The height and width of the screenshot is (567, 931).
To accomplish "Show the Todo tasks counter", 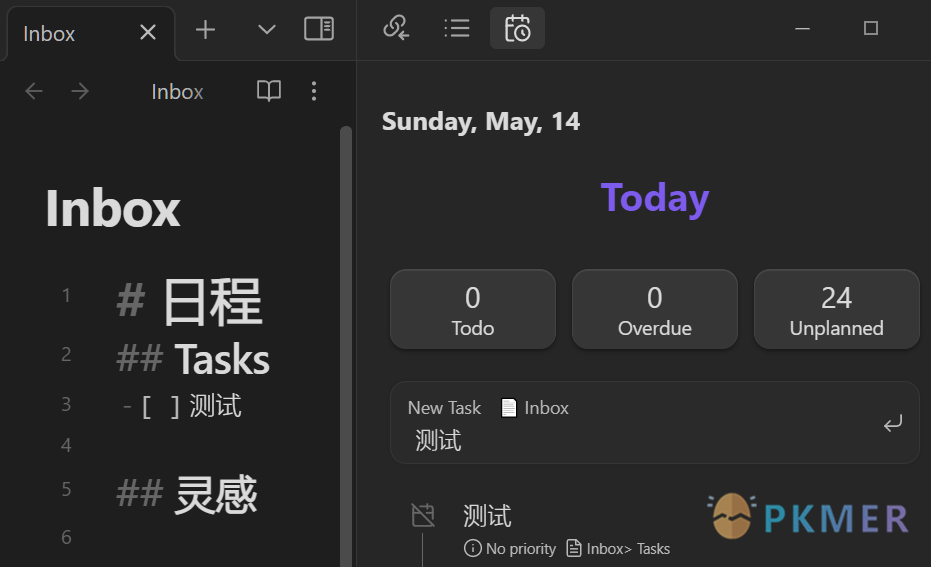I will click(x=472, y=310).
